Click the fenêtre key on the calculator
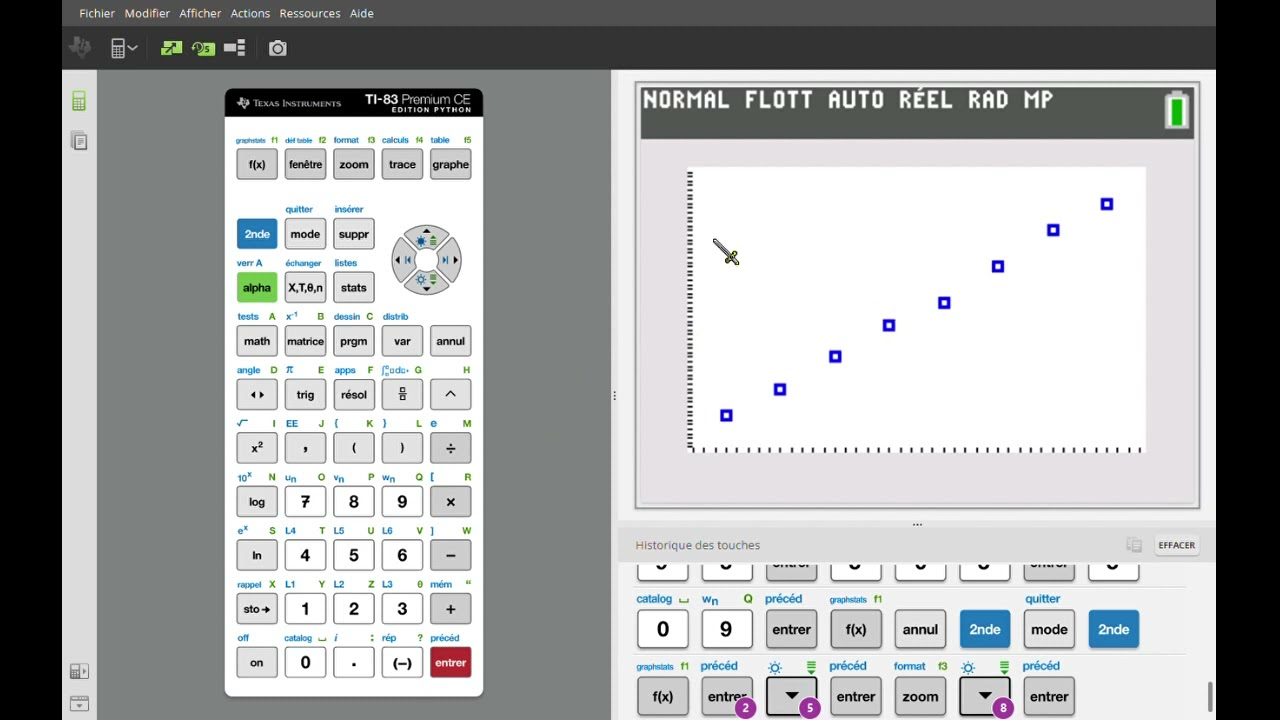The image size is (1280, 720). click(x=305, y=164)
